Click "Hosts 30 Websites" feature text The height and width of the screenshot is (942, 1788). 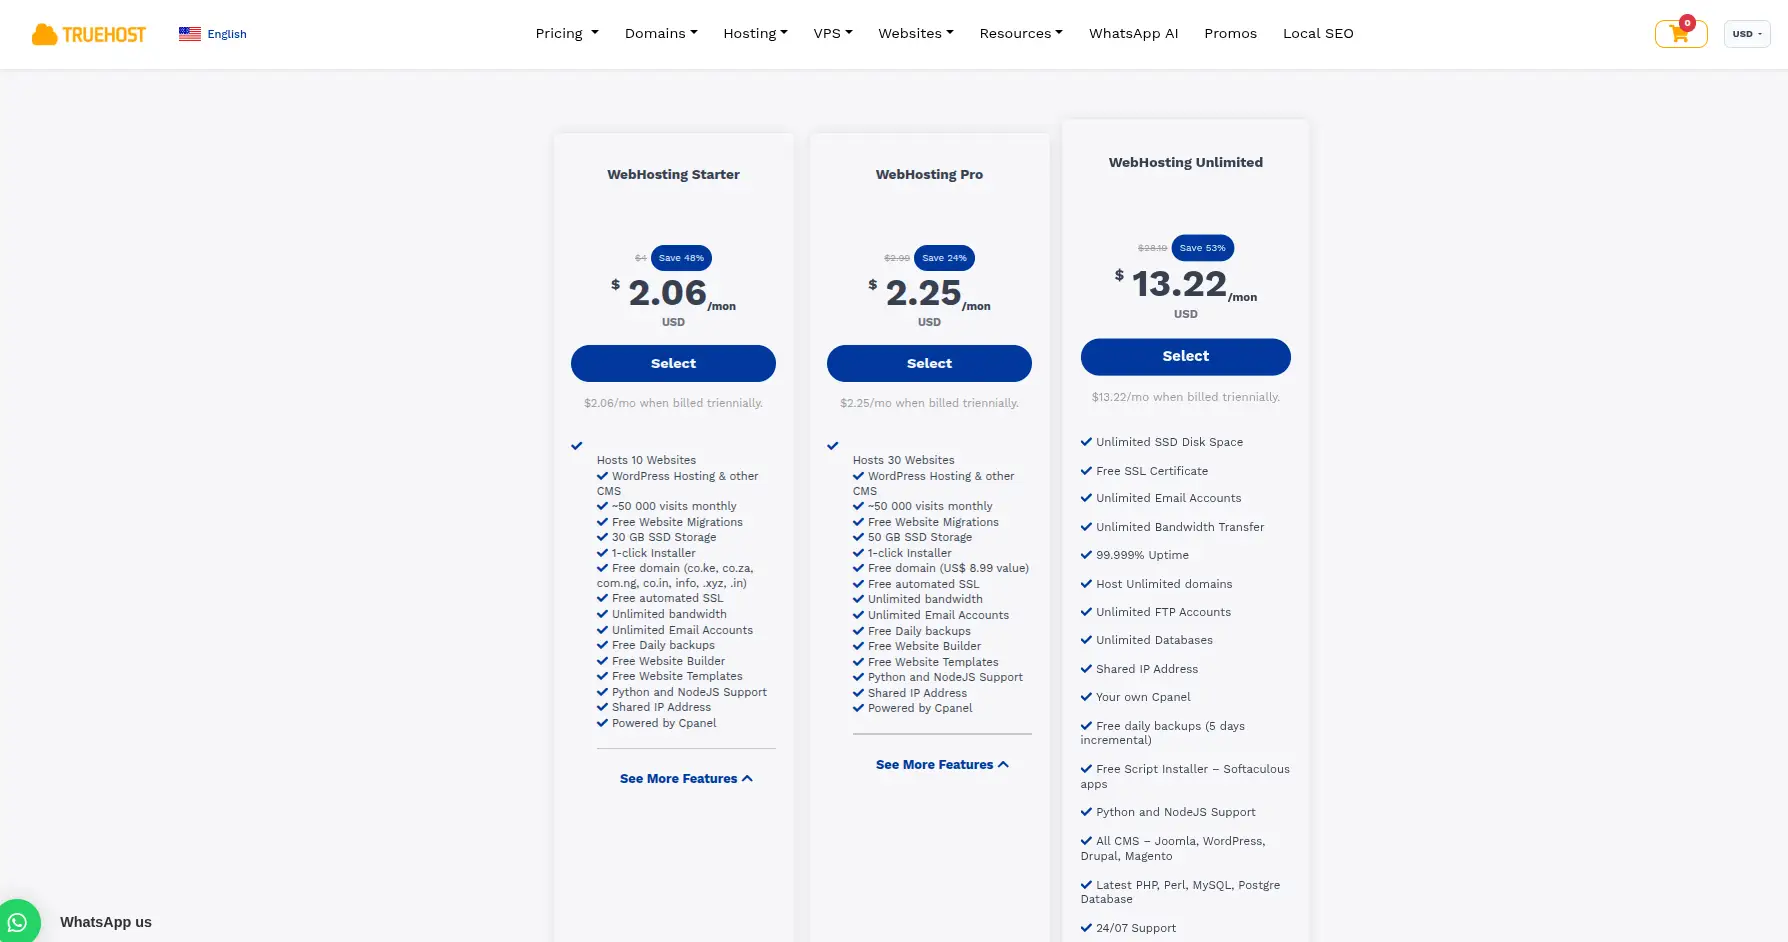pos(903,460)
